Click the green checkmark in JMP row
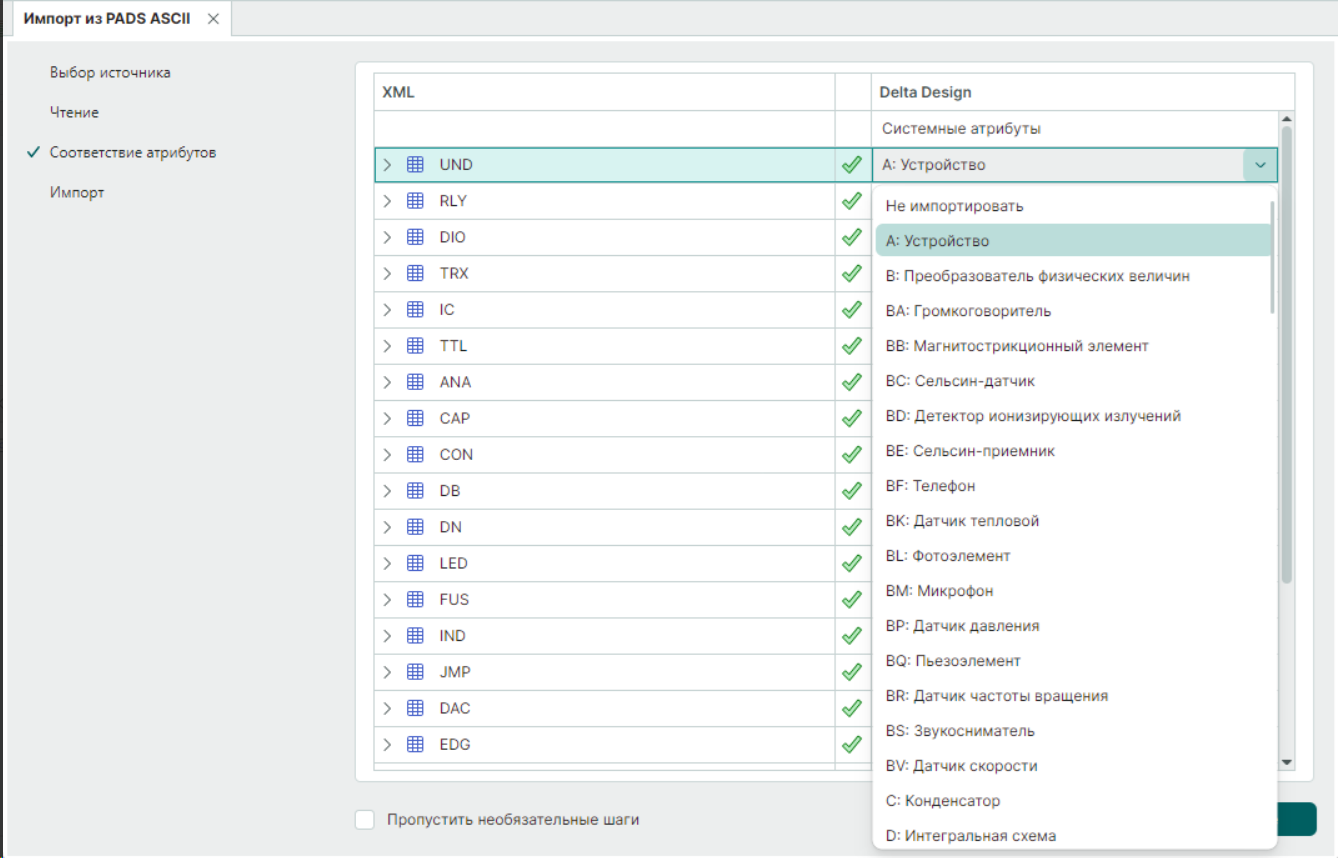Screen dimensions: 1338x858 pyautogui.click(x=852, y=672)
